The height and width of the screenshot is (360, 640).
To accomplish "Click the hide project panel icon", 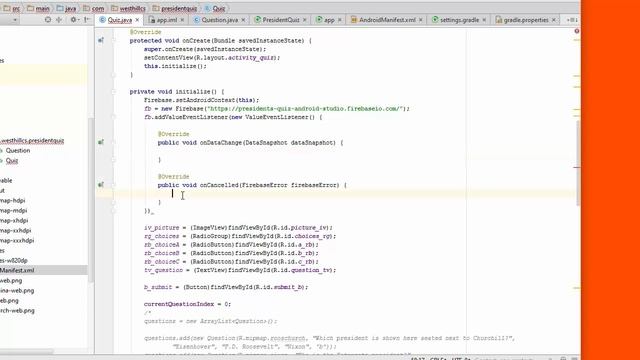I will [x=87, y=20].
